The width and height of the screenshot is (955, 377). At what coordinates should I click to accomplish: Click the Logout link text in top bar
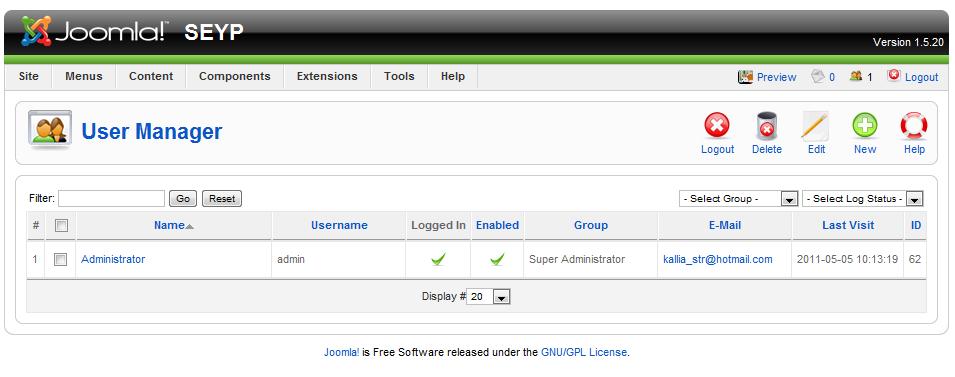922,77
